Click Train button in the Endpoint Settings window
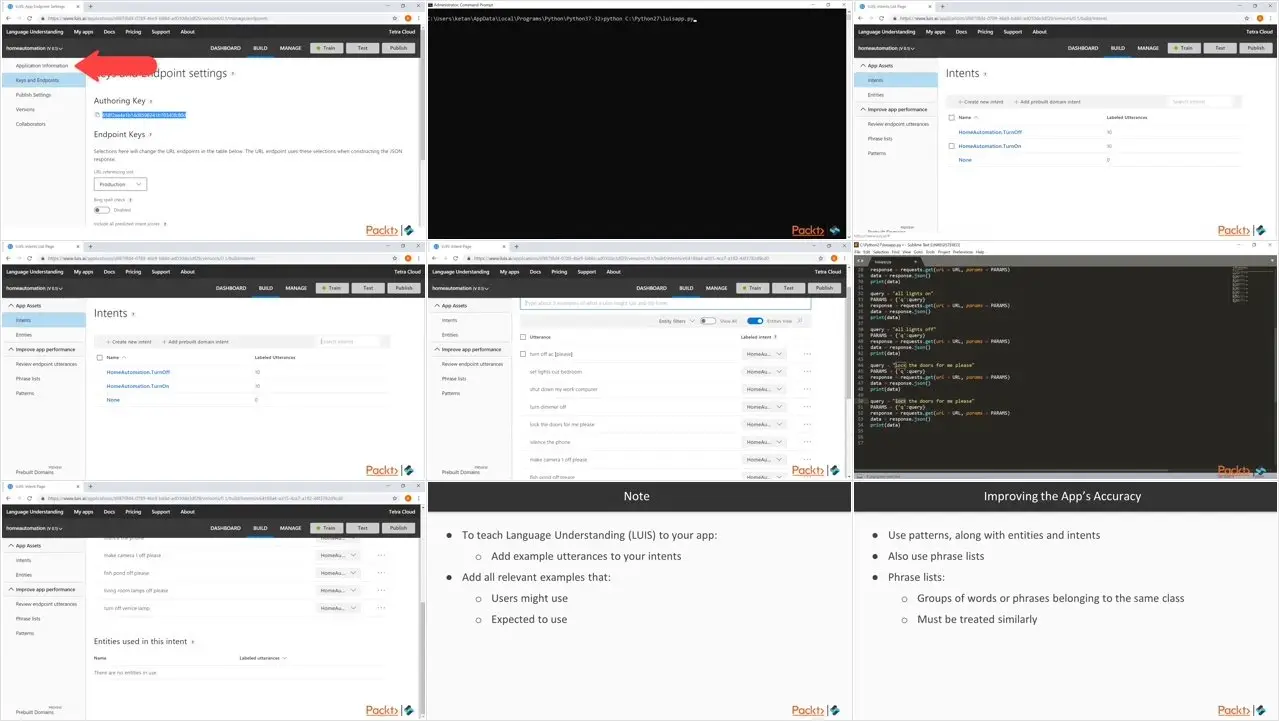This screenshot has width=1279, height=721. click(326, 48)
